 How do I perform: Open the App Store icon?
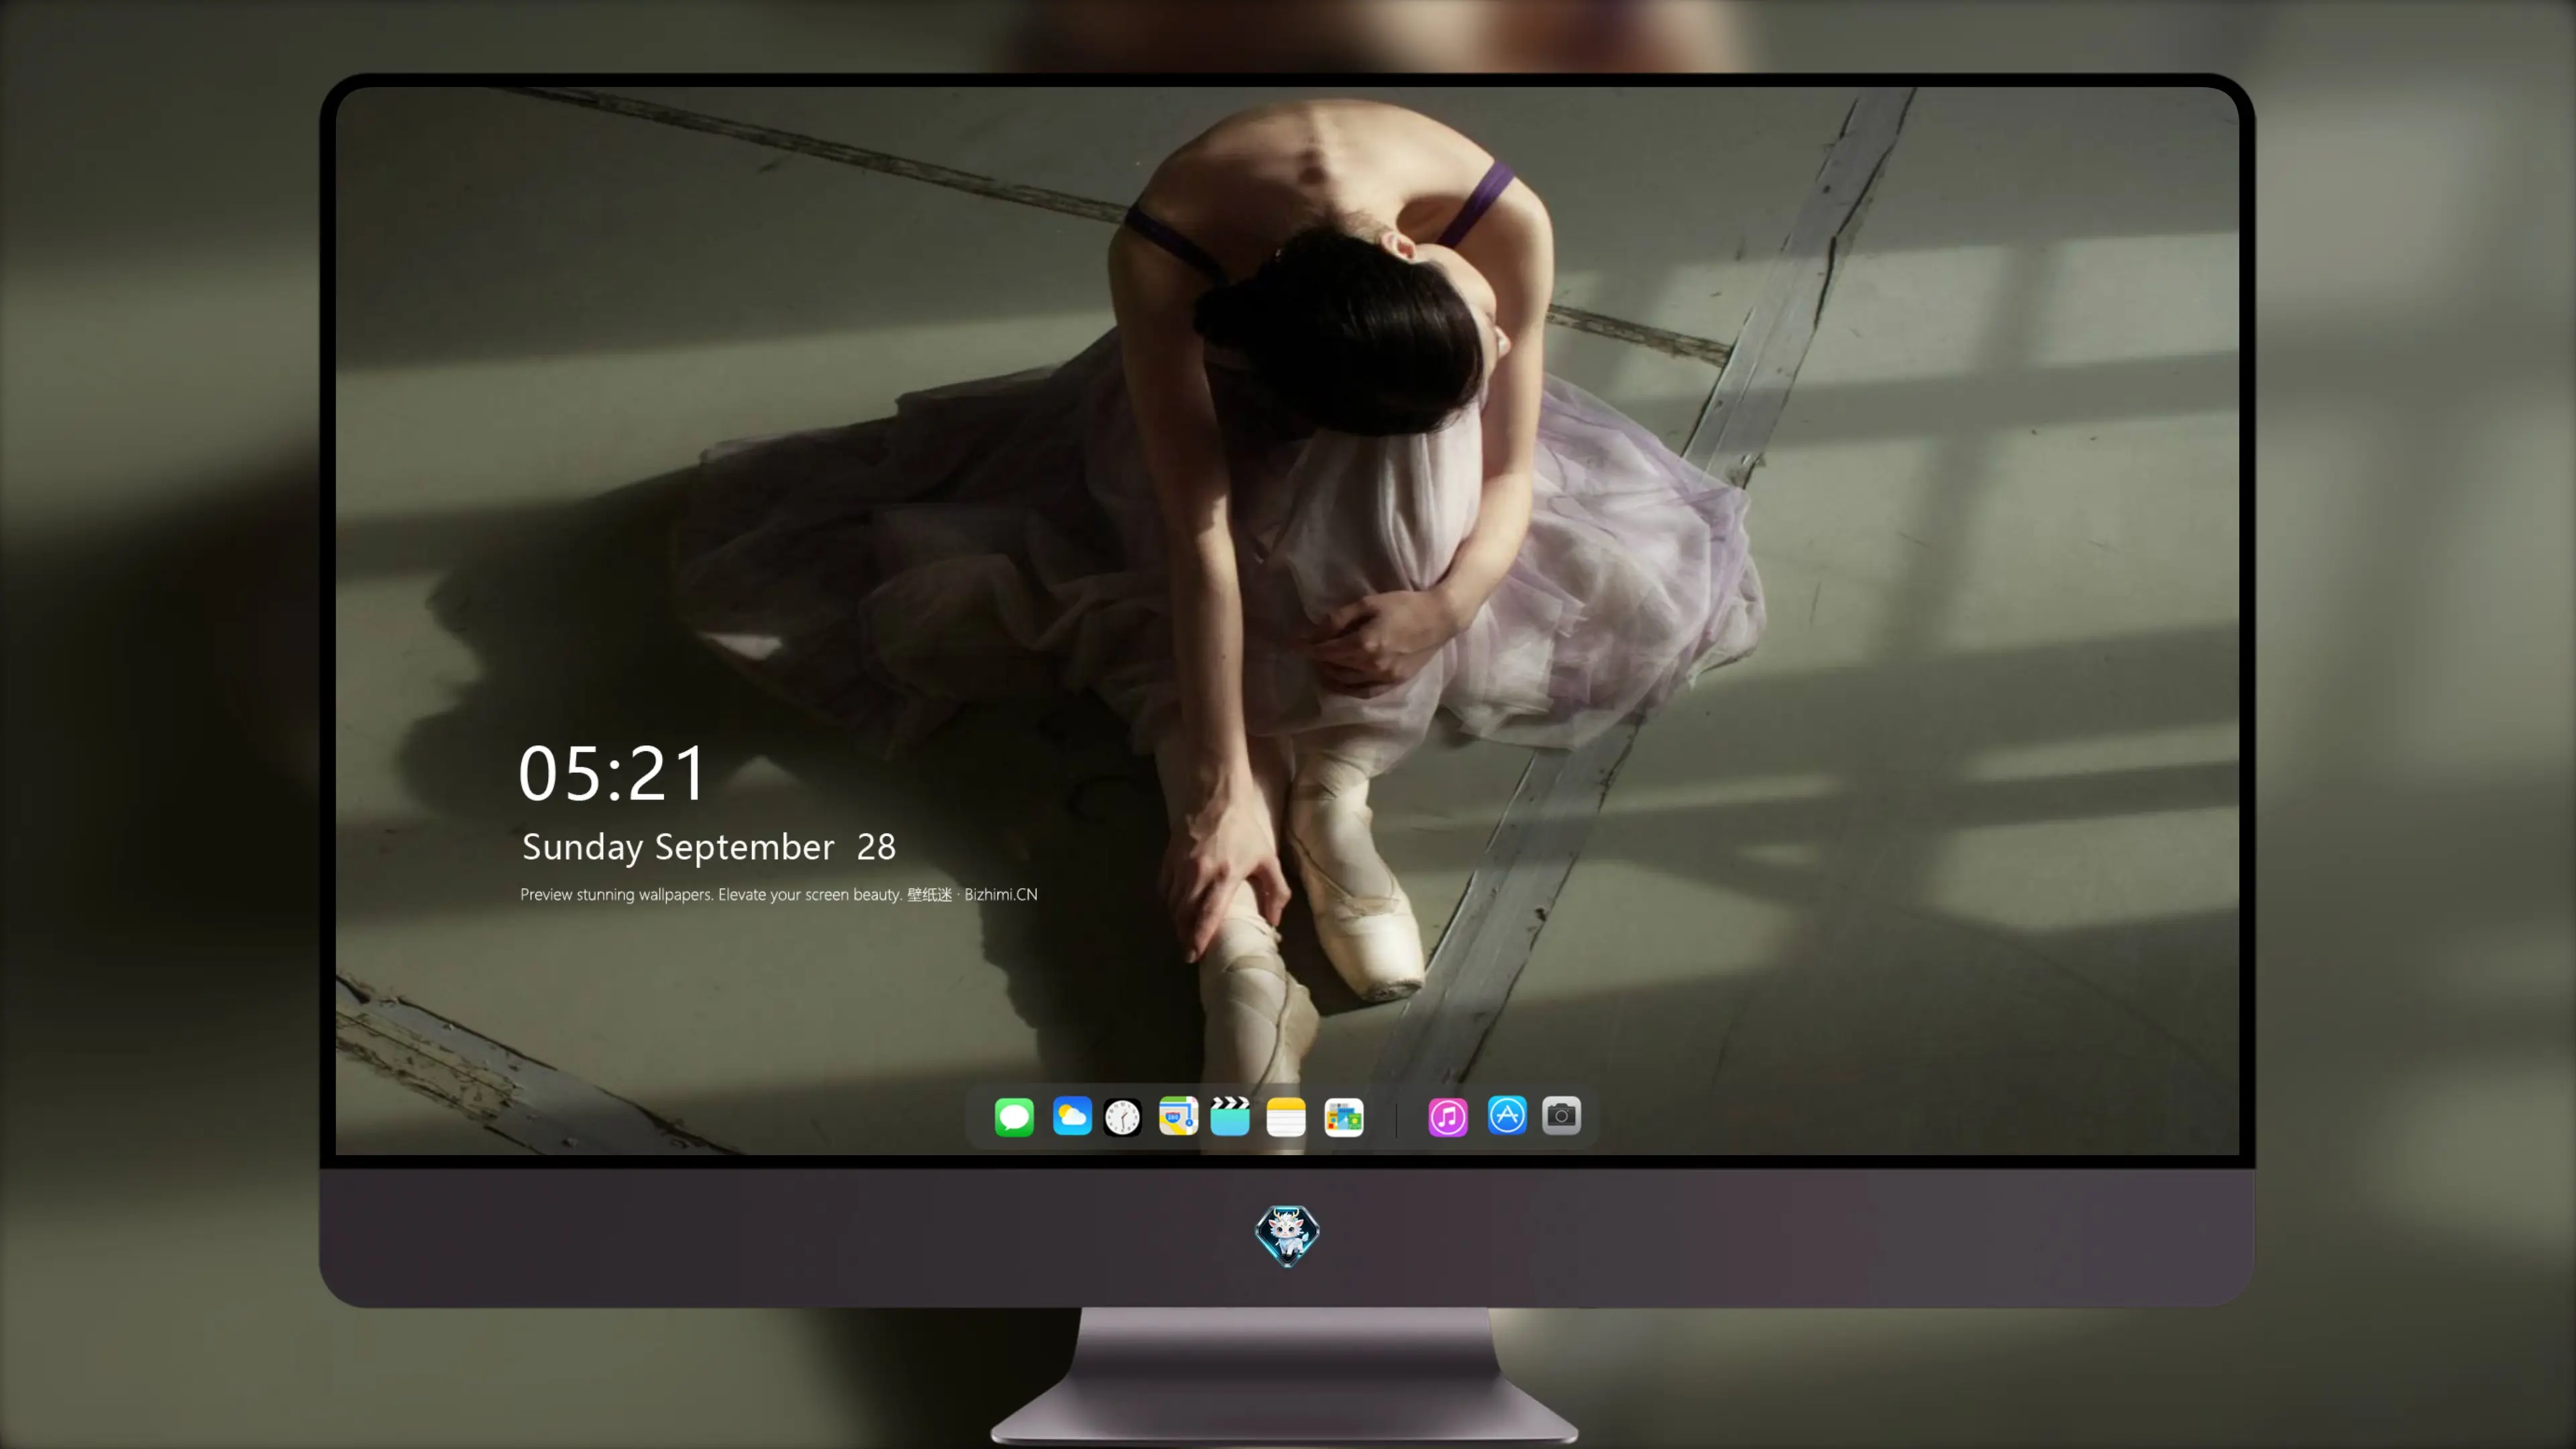1507,1115
